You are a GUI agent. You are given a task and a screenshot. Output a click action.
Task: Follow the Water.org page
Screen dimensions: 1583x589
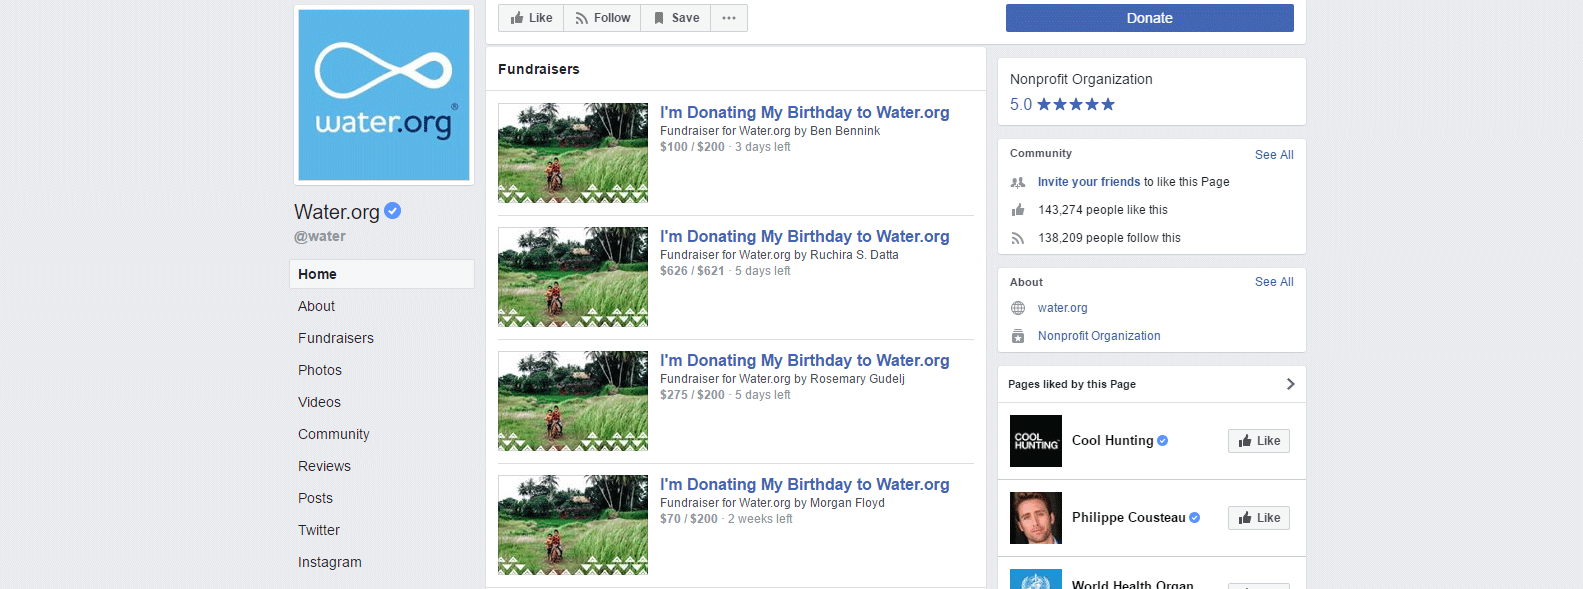tap(602, 18)
